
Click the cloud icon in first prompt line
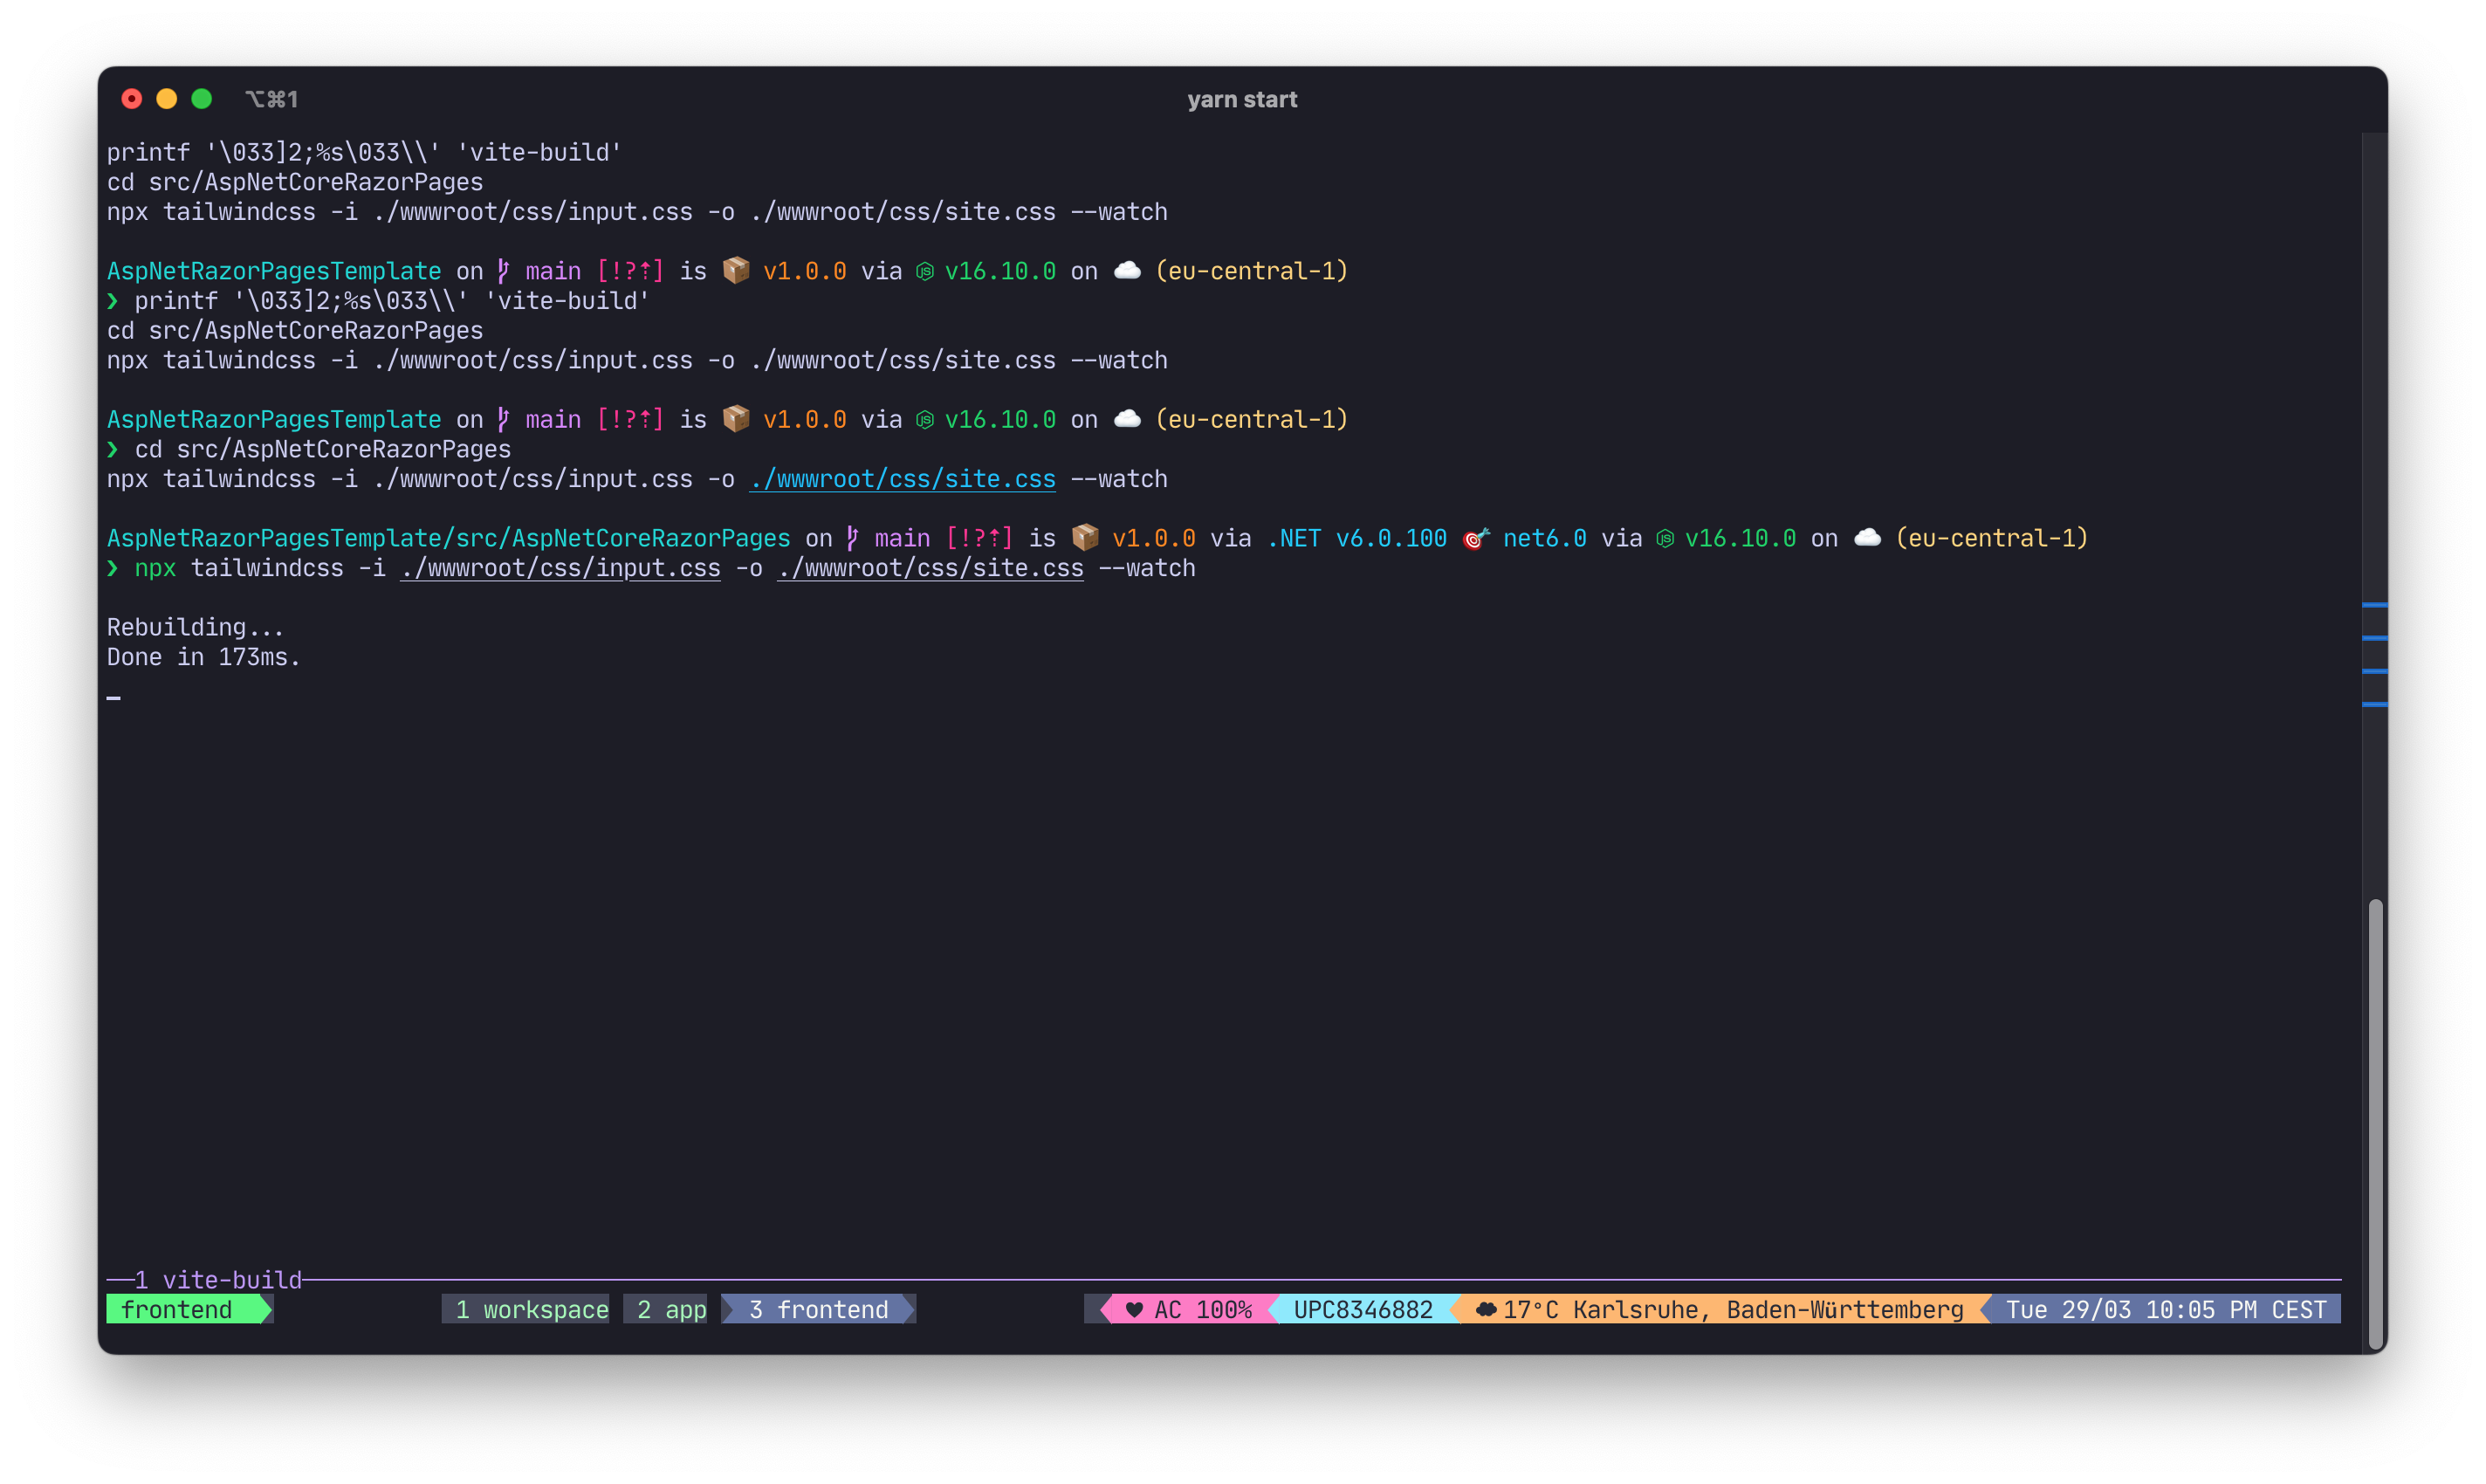click(x=1127, y=271)
